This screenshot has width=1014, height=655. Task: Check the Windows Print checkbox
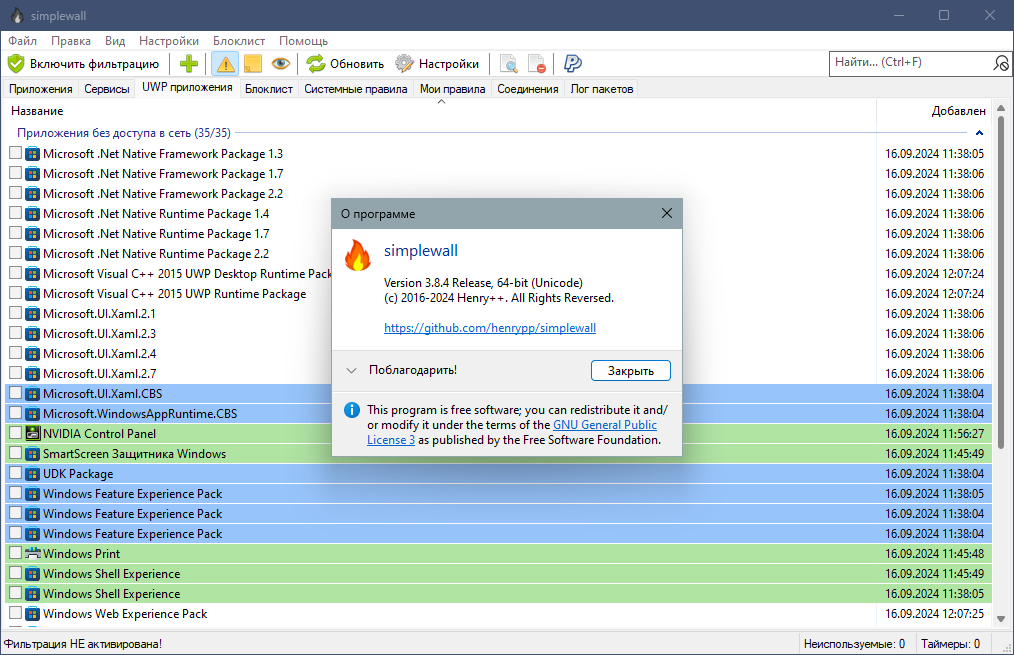pyautogui.click(x=16, y=553)
